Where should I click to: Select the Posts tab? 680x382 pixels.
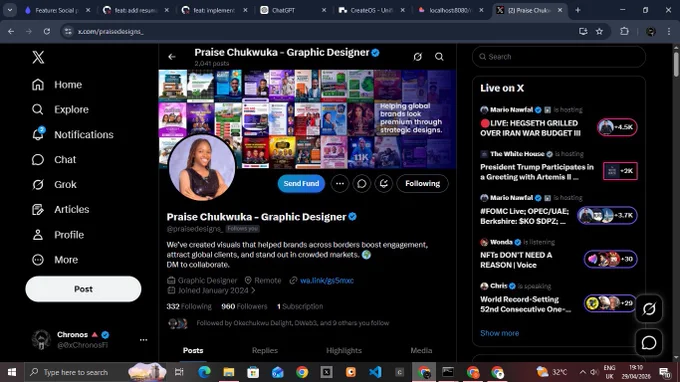[193, 350]
